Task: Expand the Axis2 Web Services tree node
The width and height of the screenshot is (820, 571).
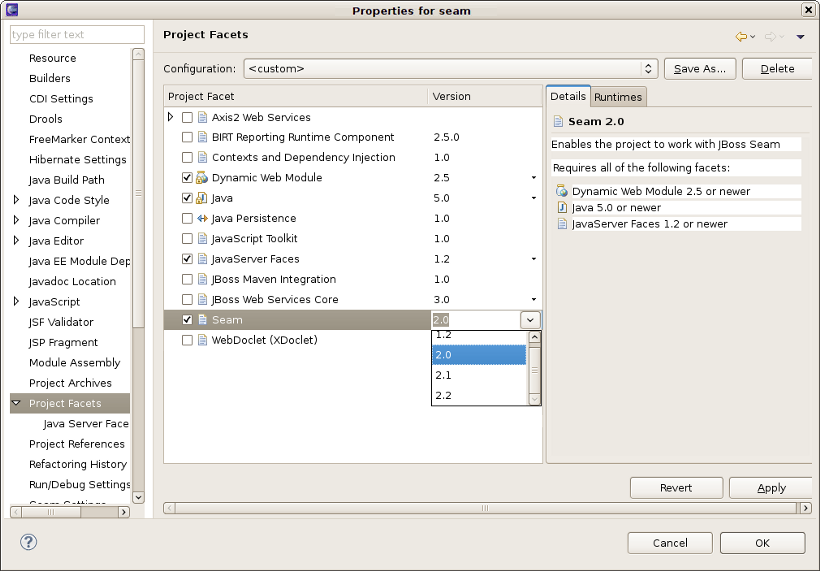Action: click(x=171, y=117)
